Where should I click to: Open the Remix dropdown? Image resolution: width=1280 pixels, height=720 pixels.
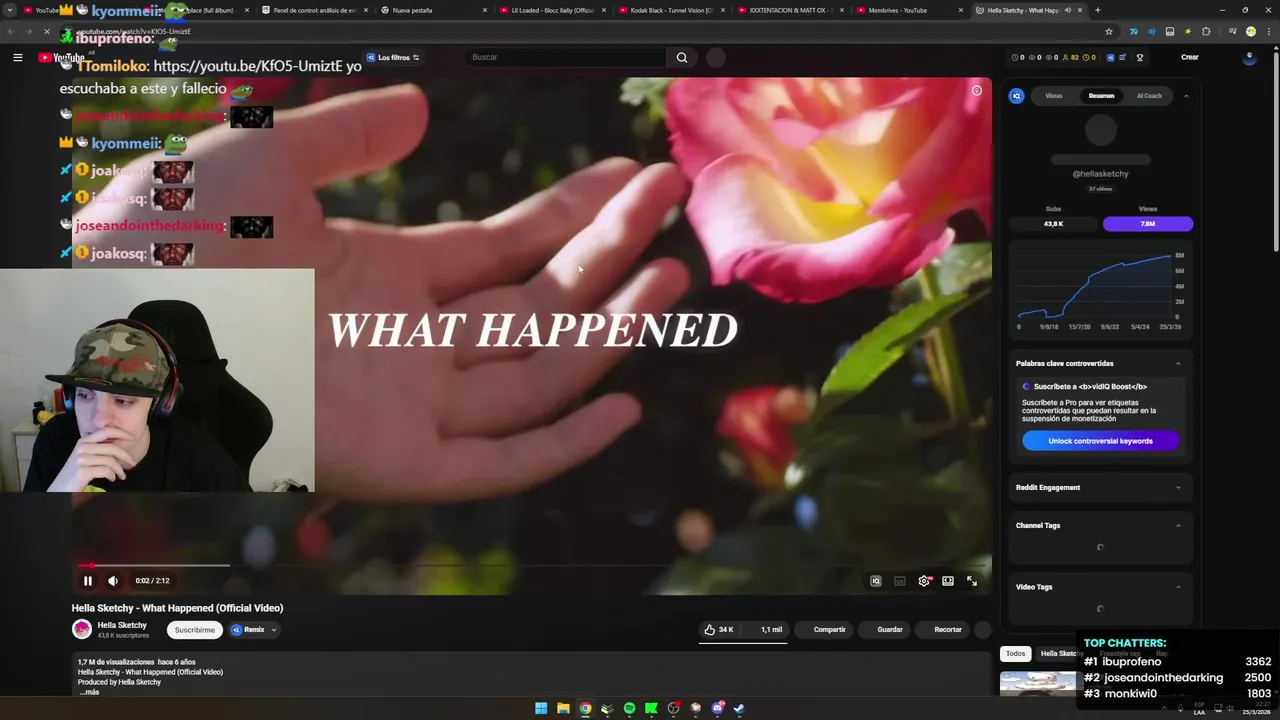click(x=254, y=630)
